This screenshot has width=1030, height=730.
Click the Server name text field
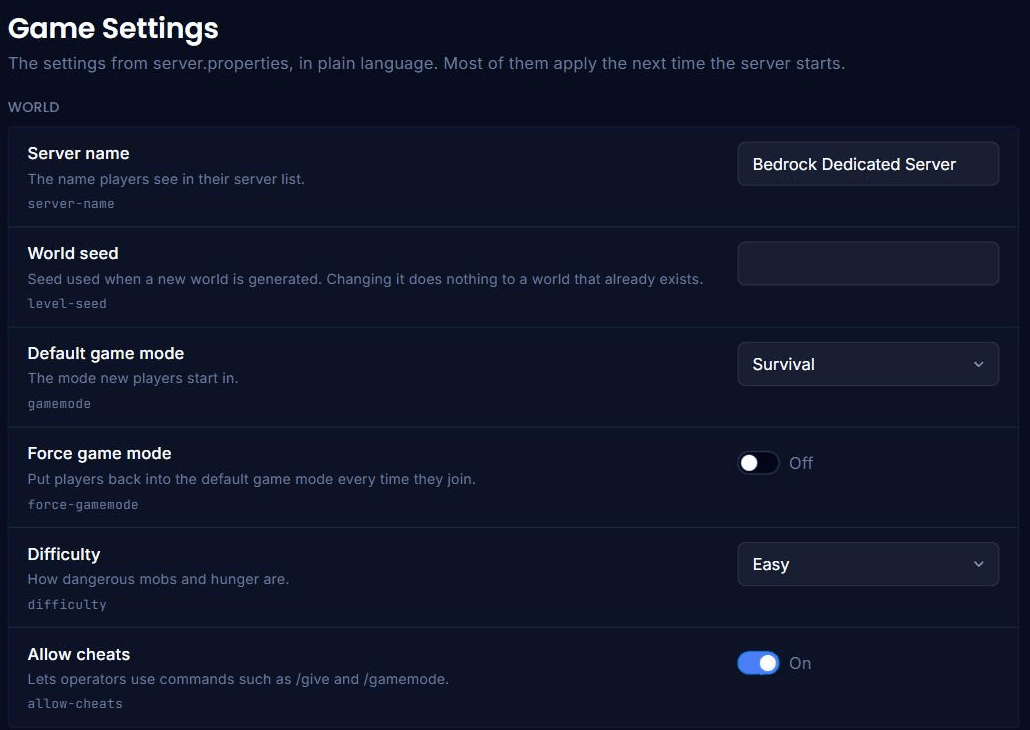pos(868,164)
